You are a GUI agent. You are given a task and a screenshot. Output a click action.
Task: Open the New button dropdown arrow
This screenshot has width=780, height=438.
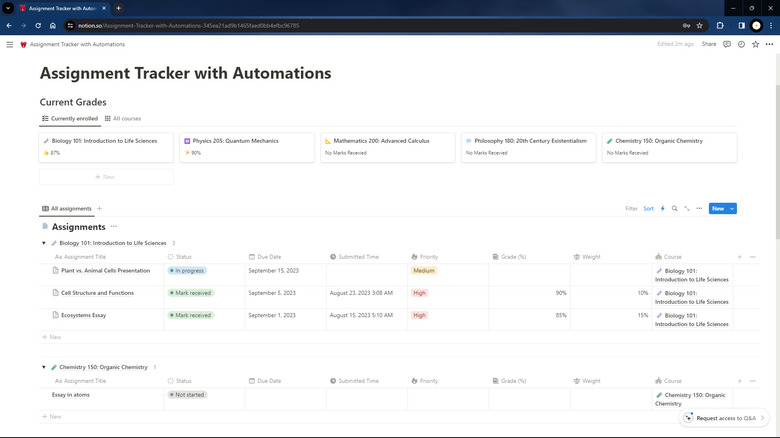733,209
